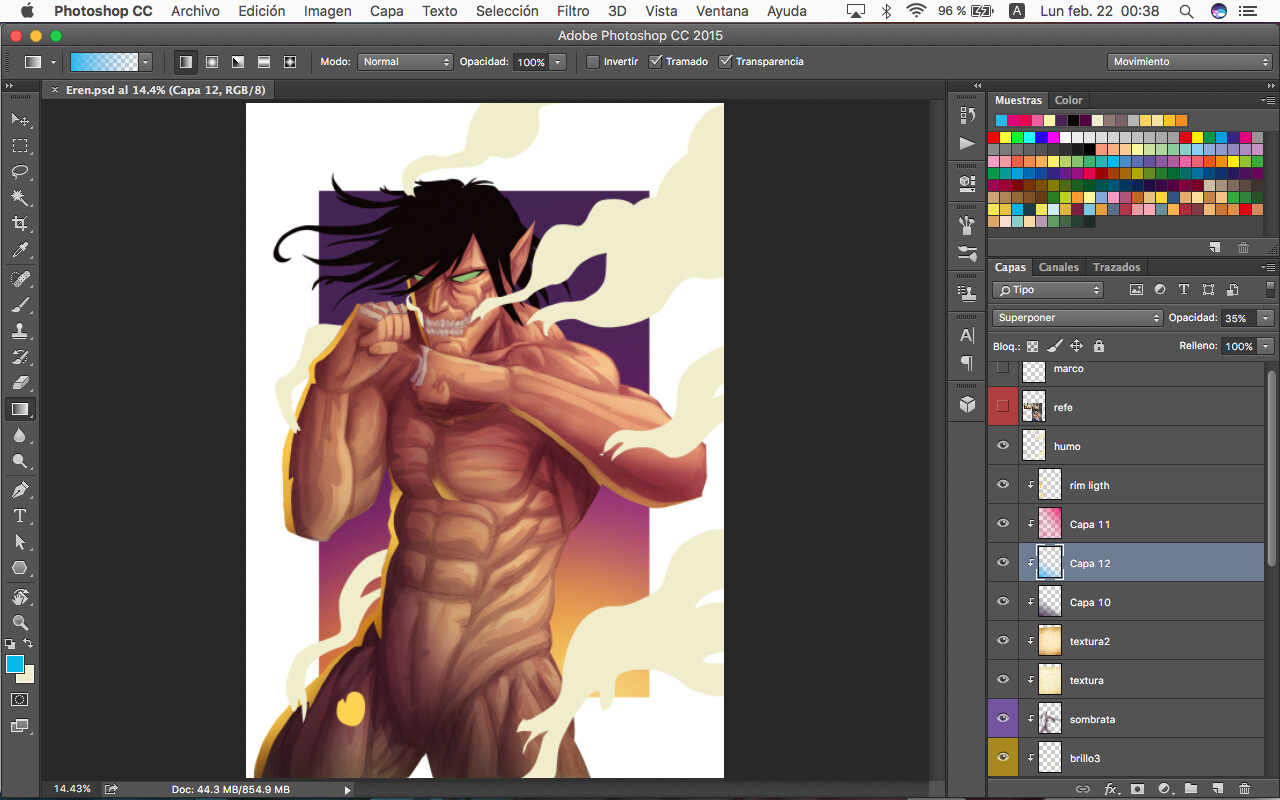Open the Relleno 100% slider arrow
Viewport: 1280px width, 800px height.
[1265, 346]
